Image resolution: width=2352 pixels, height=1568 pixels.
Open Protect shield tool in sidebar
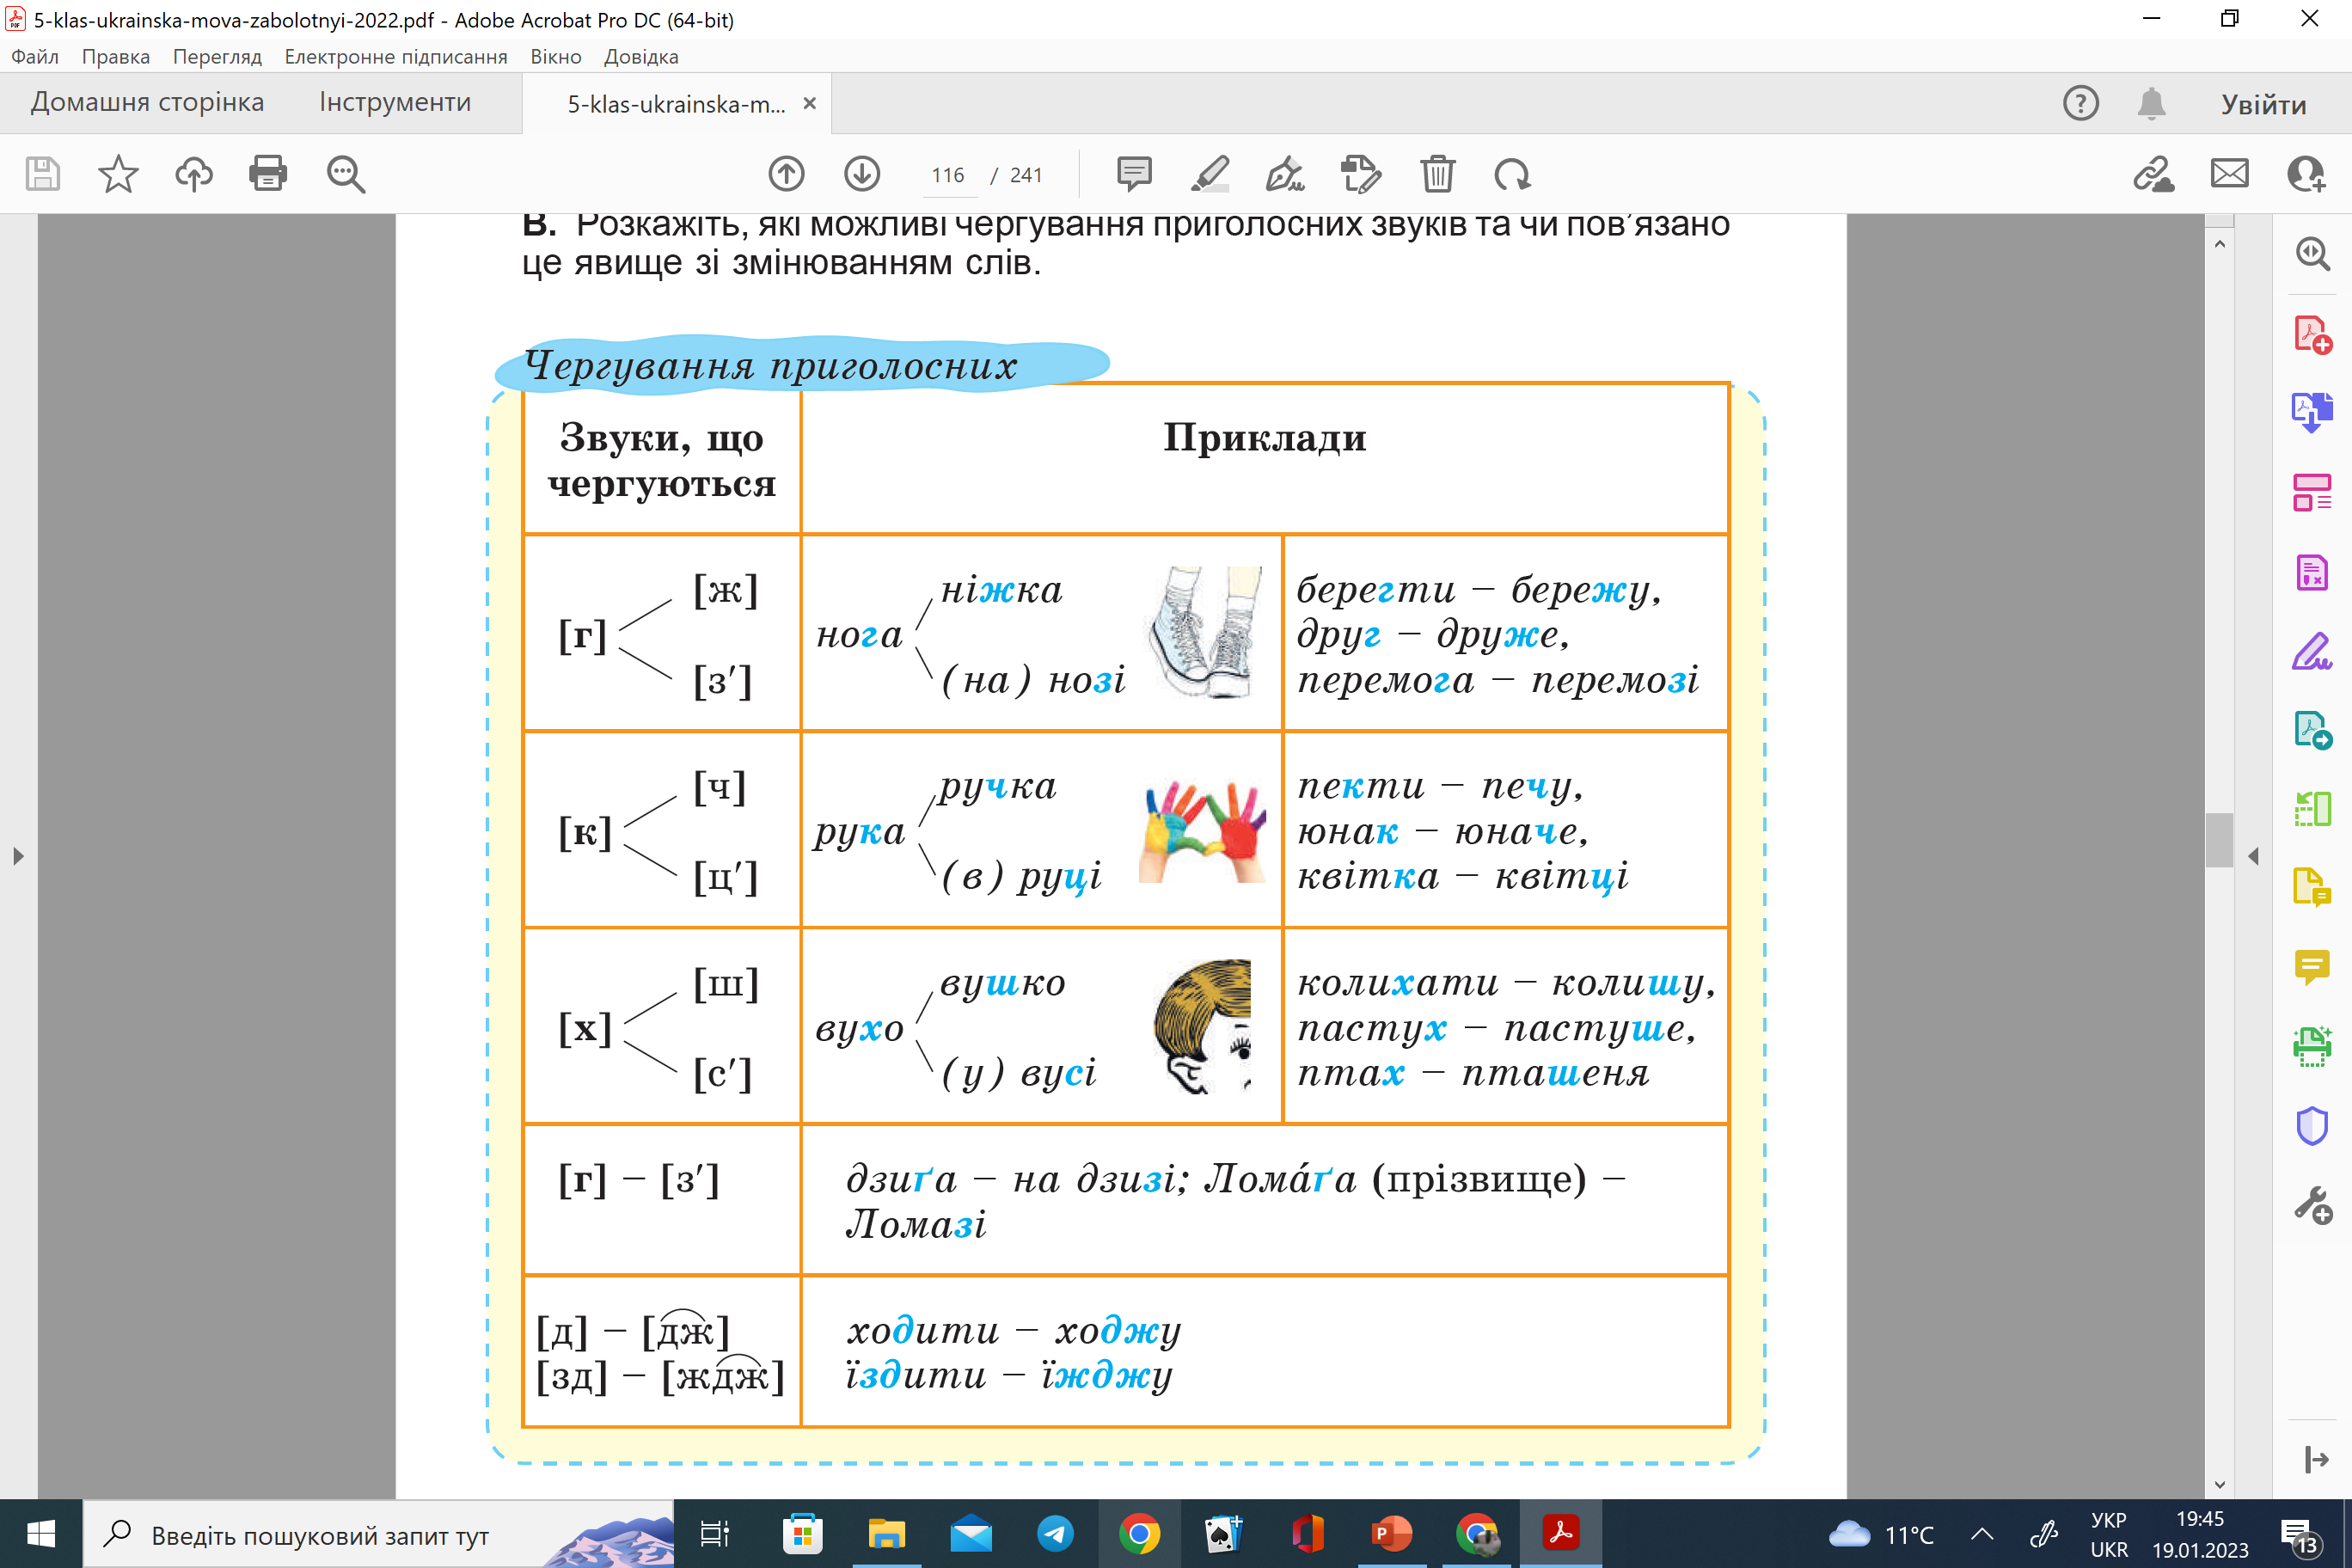[x=2312, y=1126]
